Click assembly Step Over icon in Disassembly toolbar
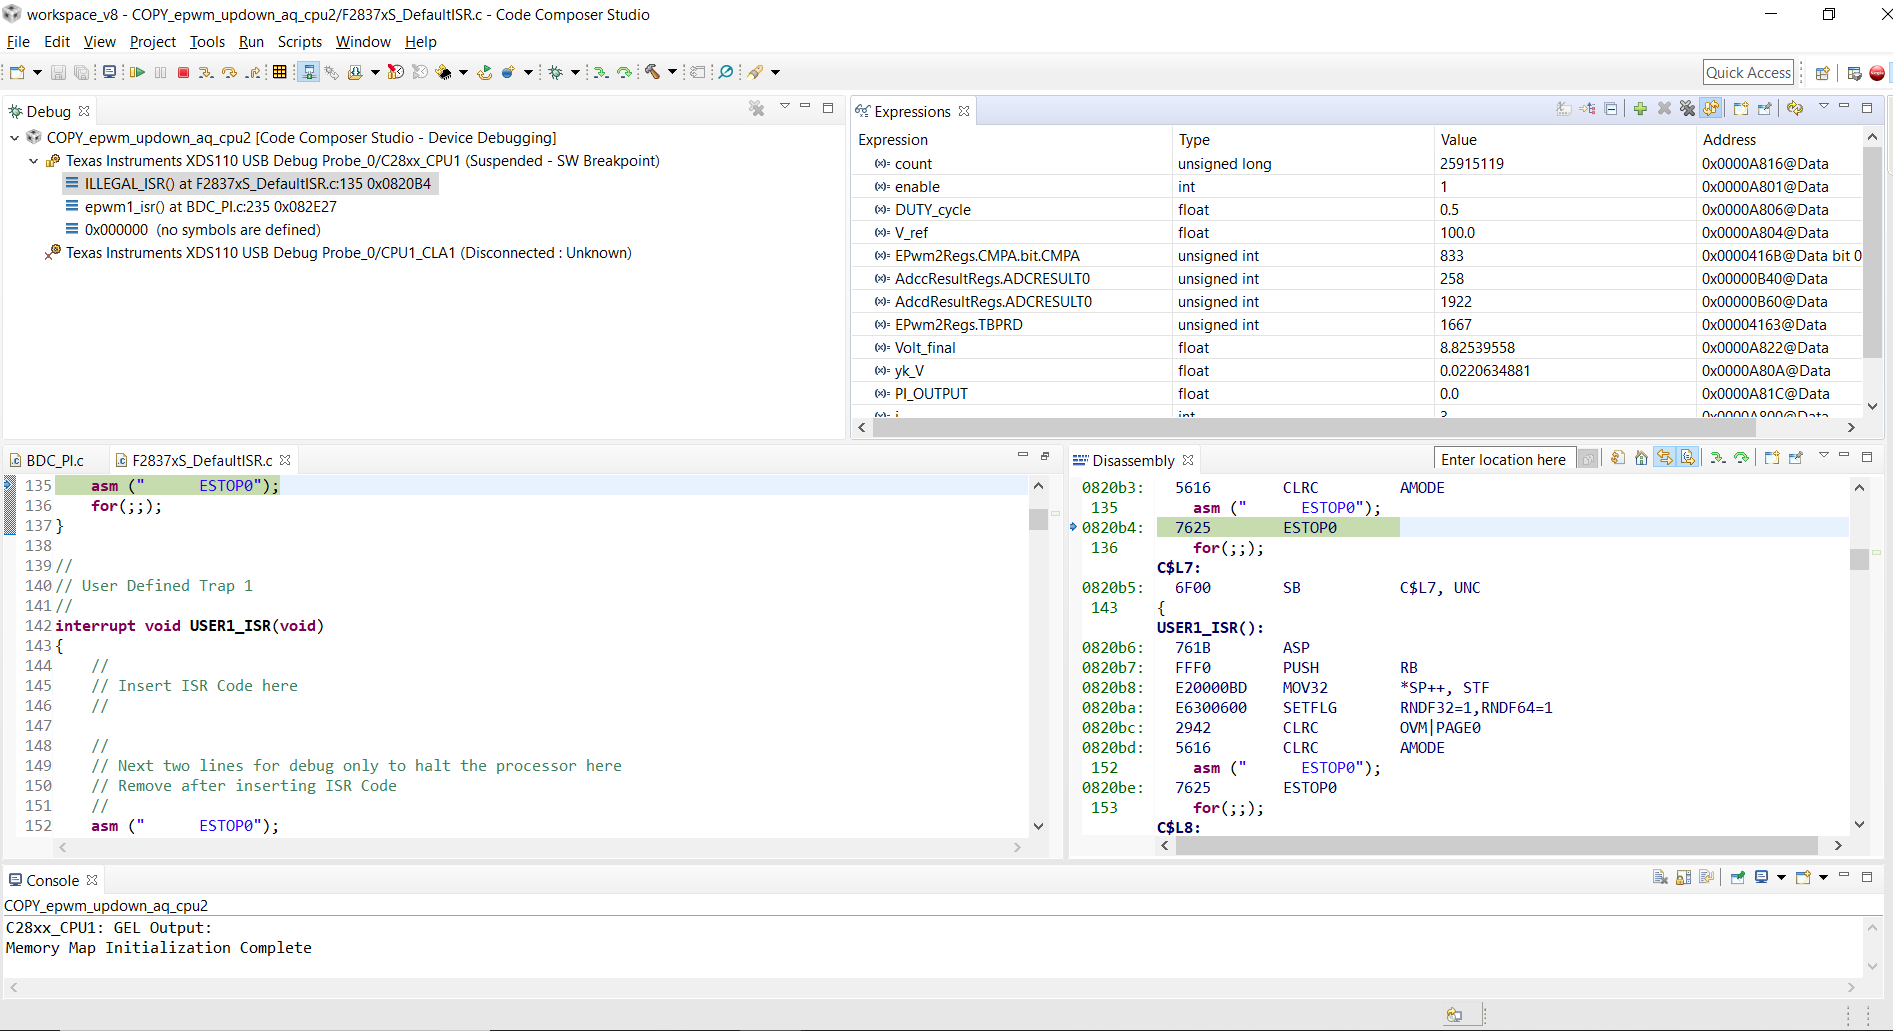The image size is (1893, 1031). coord(1741,458)
